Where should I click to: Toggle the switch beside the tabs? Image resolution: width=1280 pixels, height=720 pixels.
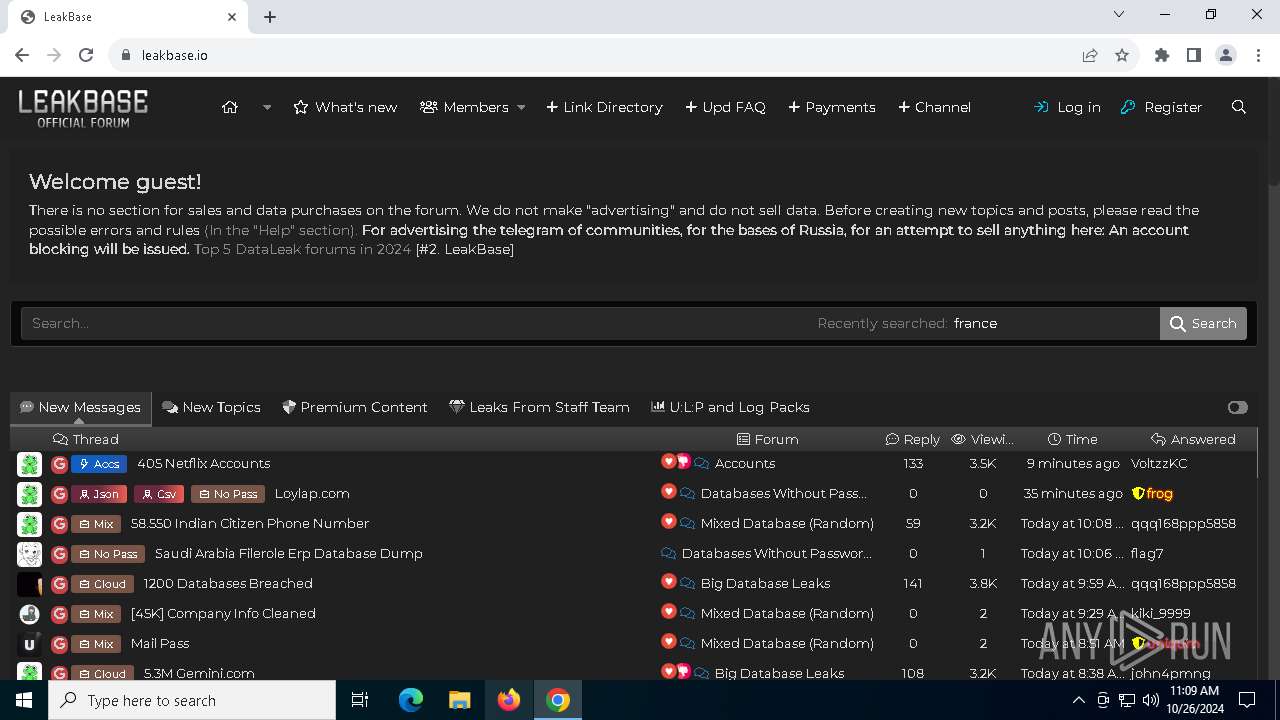pyautogui.click(x=1238, y=407)
